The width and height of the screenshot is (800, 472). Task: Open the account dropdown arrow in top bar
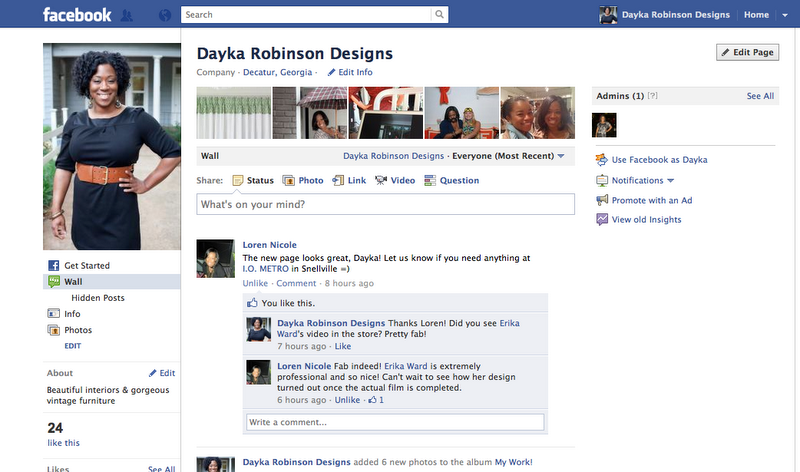click(x=785, y=15)
